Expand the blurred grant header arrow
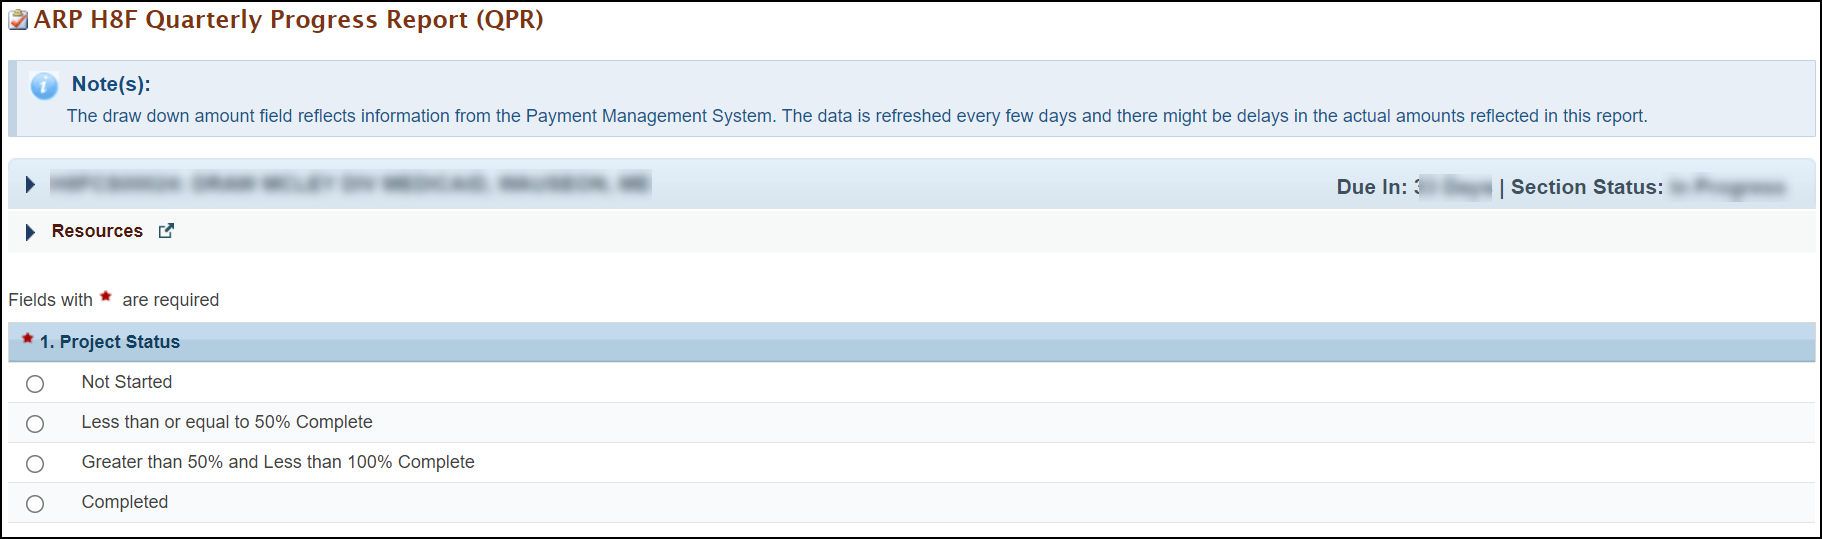This screenshot has width=1822, height=539. (30, 185)
